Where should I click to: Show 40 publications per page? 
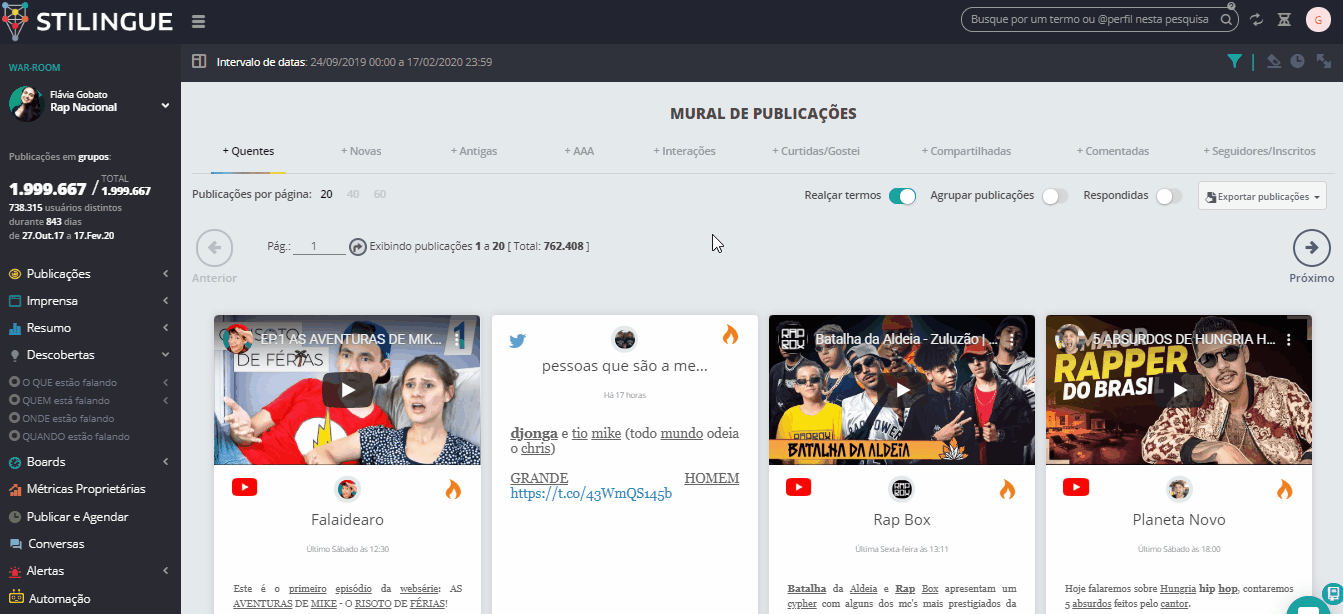coord(353,194)
